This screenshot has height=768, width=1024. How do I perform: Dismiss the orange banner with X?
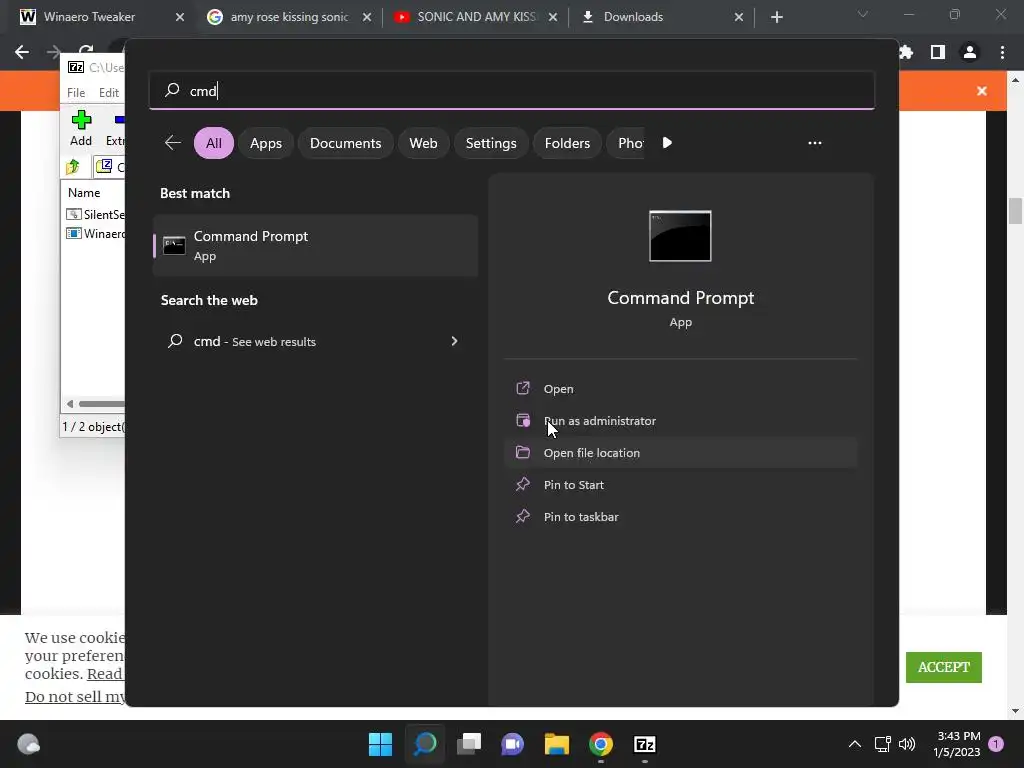[x=982, y=91]
